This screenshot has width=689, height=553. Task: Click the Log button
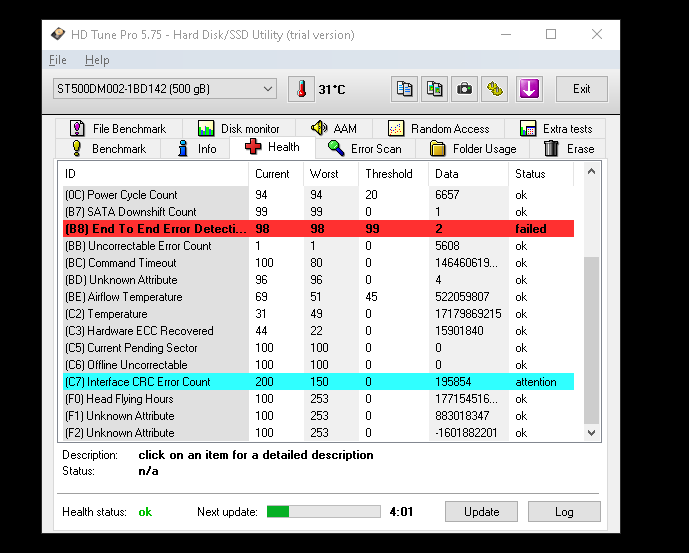point(564,512)
